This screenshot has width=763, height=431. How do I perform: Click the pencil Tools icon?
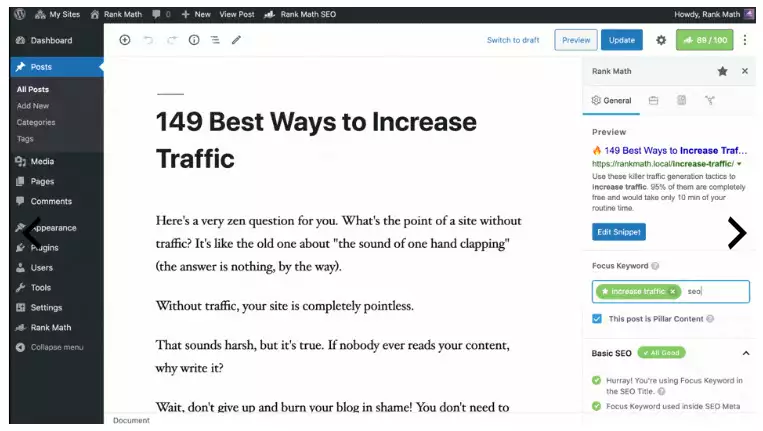point(236,40)
